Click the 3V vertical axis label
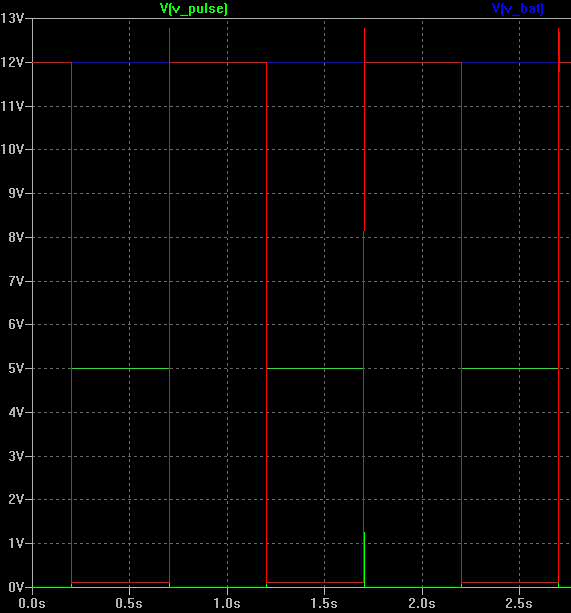571x613 pixels. coord(16,456)
